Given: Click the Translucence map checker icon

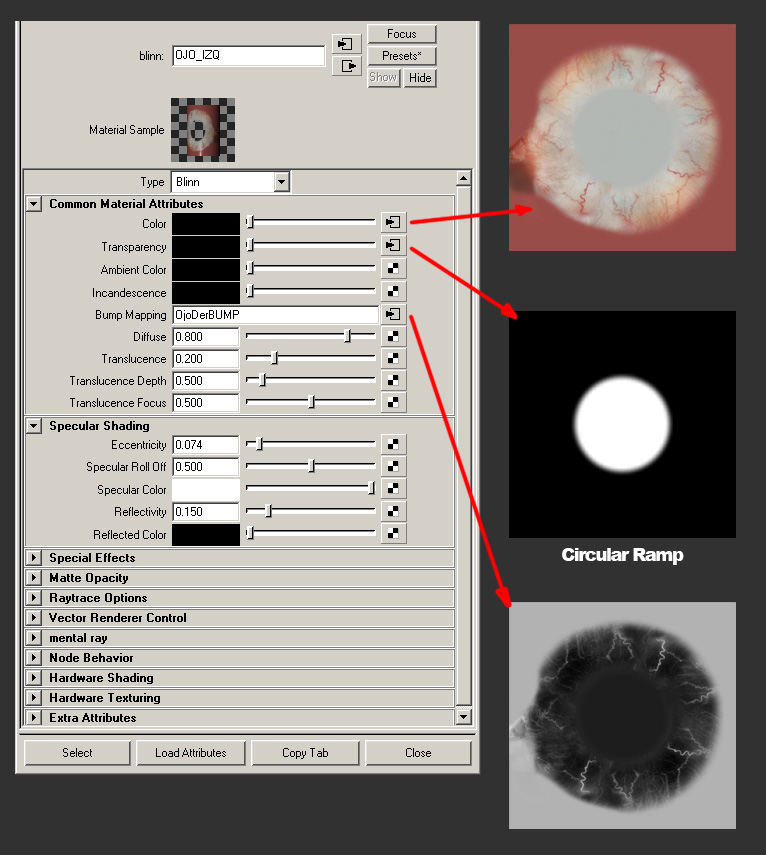Looking at the screenshot, I should 393,358.
